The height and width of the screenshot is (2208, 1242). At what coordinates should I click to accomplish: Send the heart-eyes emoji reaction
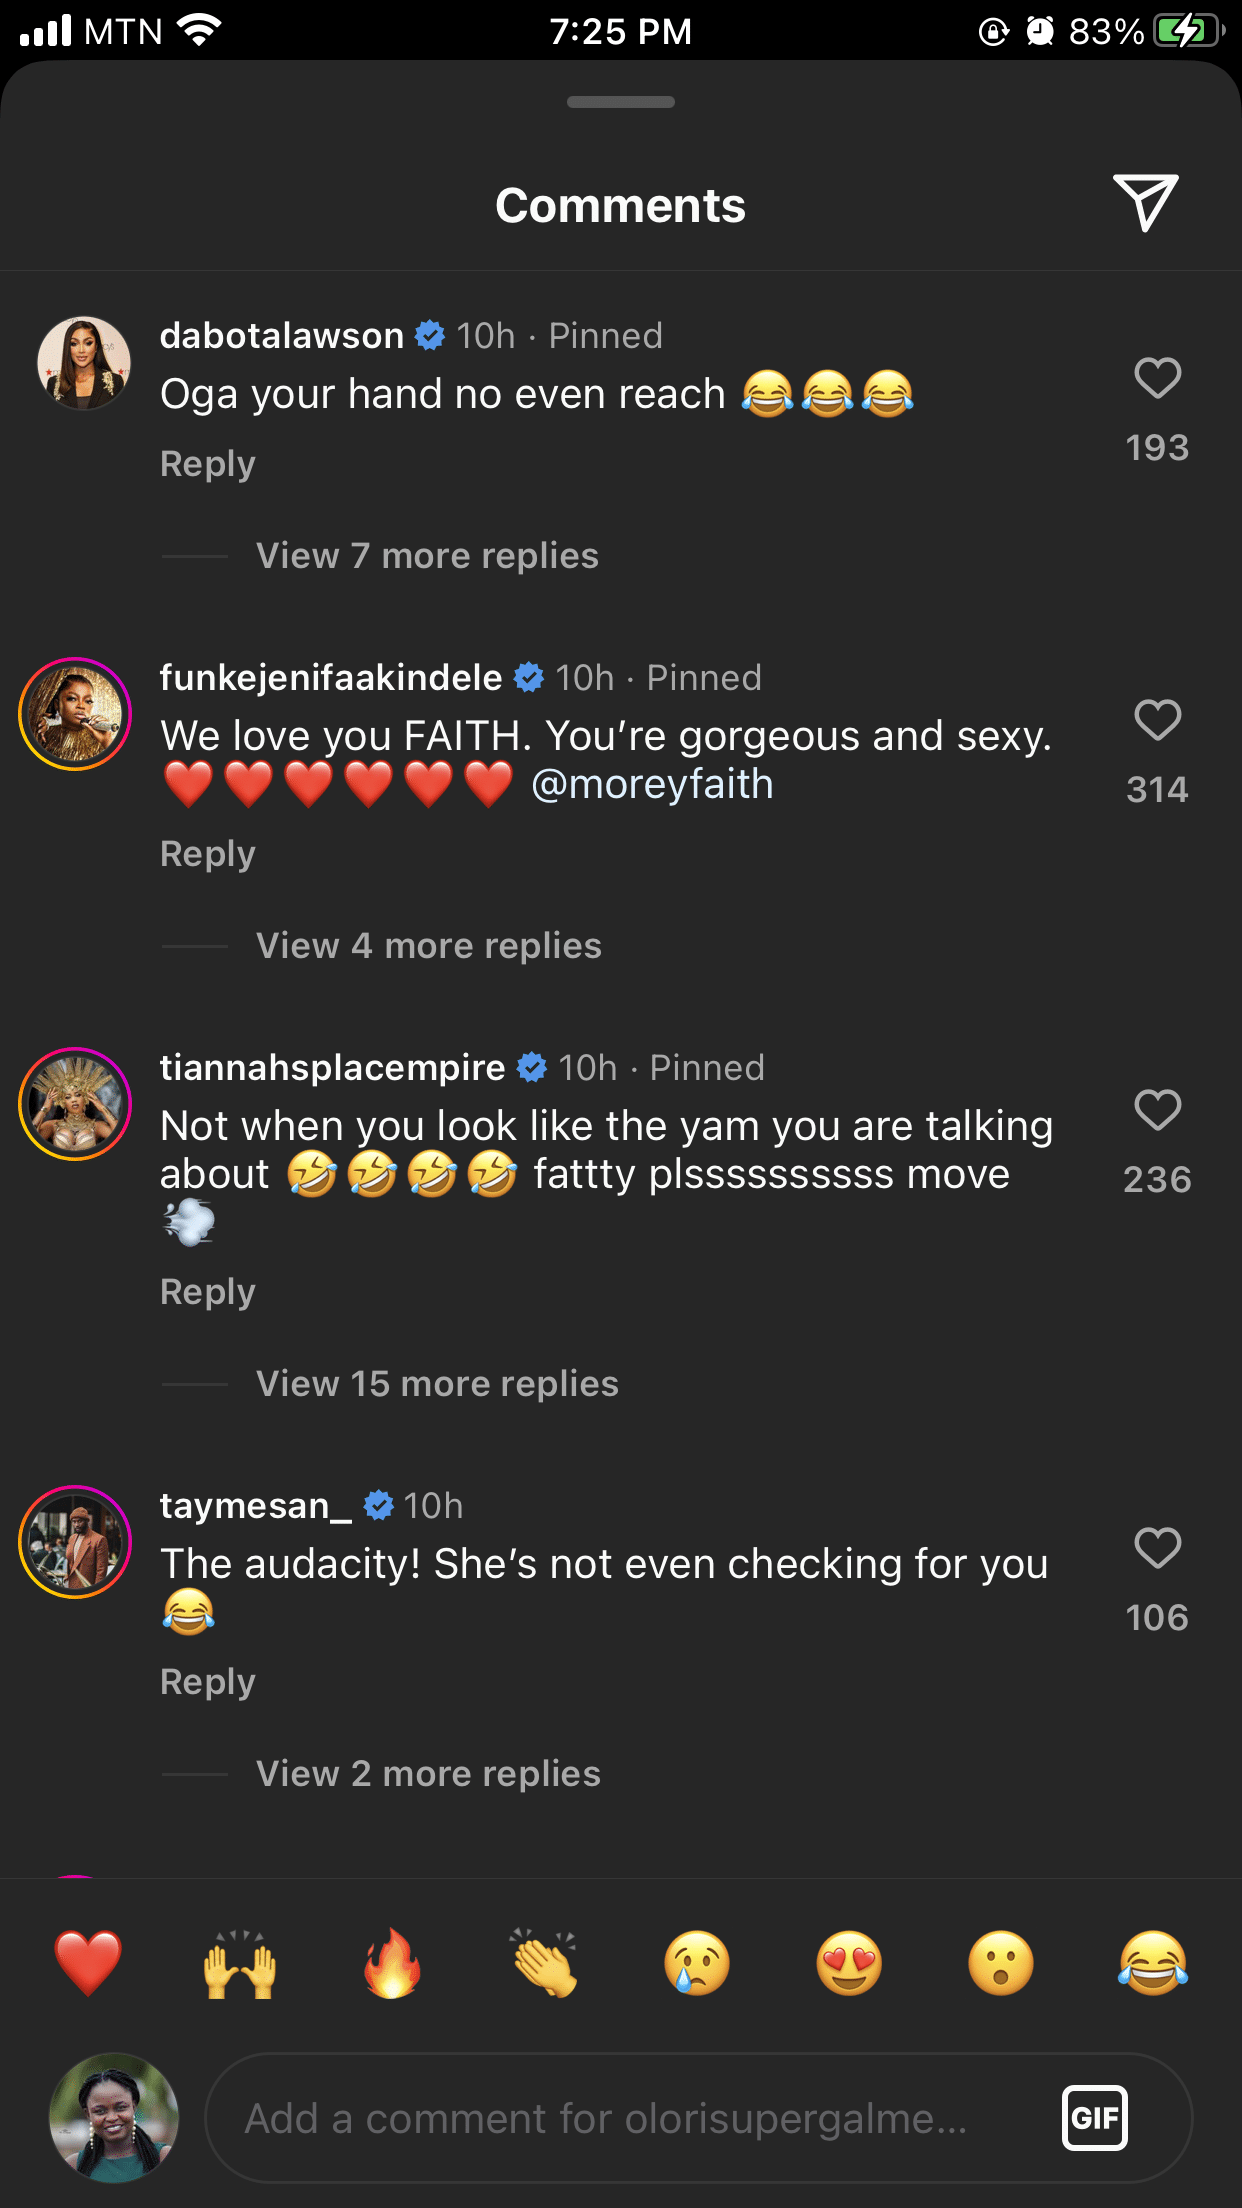point(849,1963)
